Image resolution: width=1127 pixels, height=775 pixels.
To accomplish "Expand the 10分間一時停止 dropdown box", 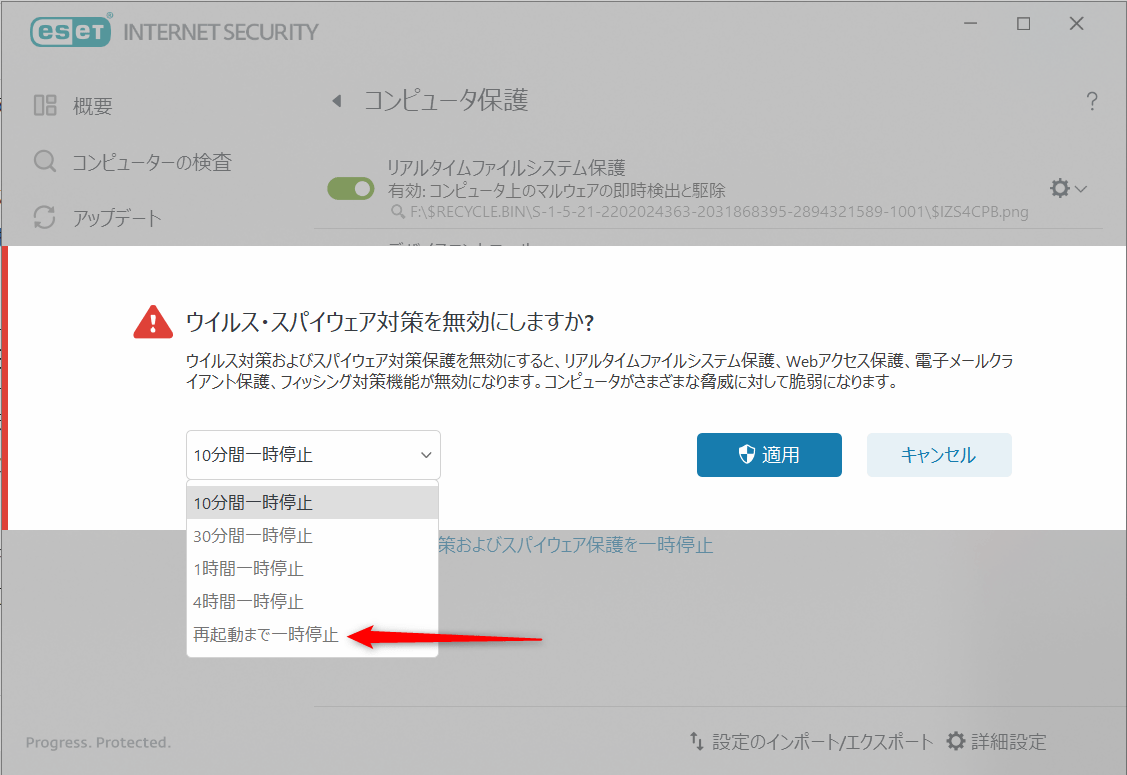I will (313, 455).
